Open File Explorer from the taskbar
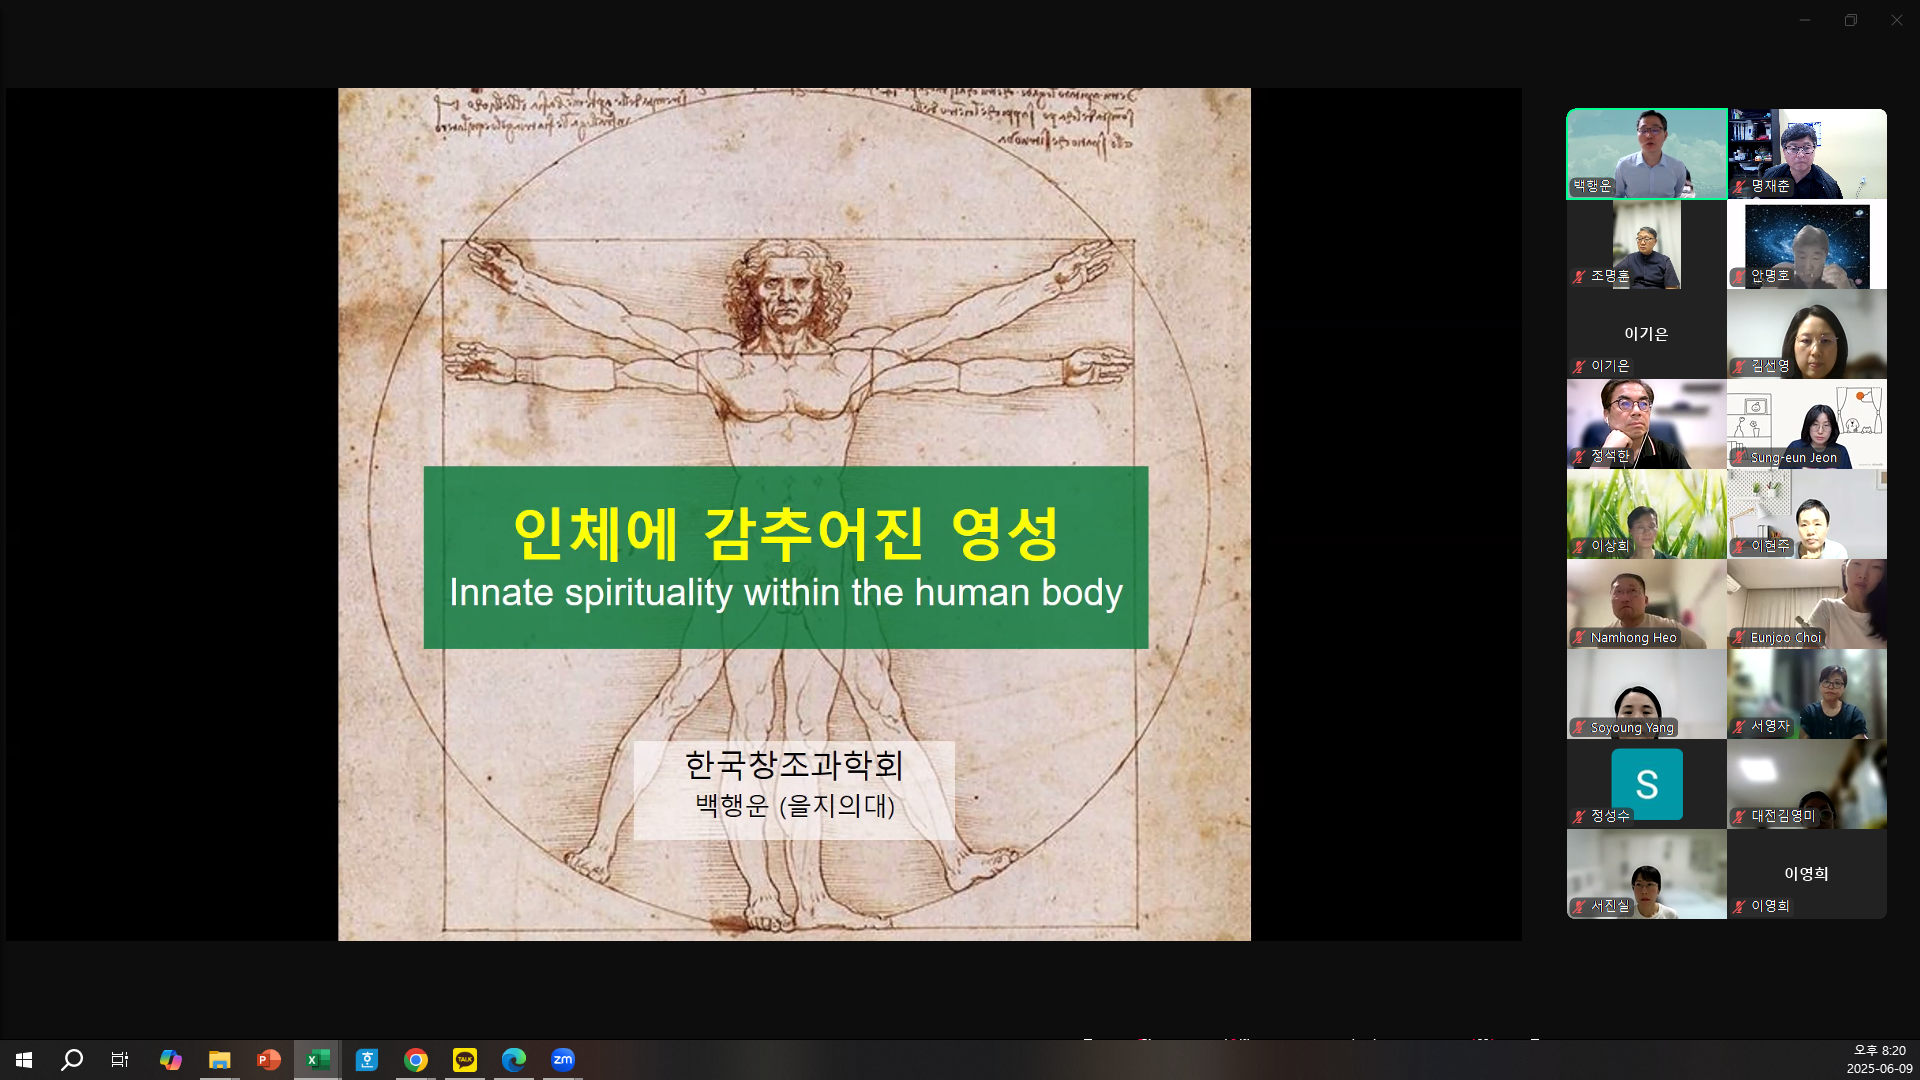Screen dimensions: 1920x1080 click(220, 1060)
